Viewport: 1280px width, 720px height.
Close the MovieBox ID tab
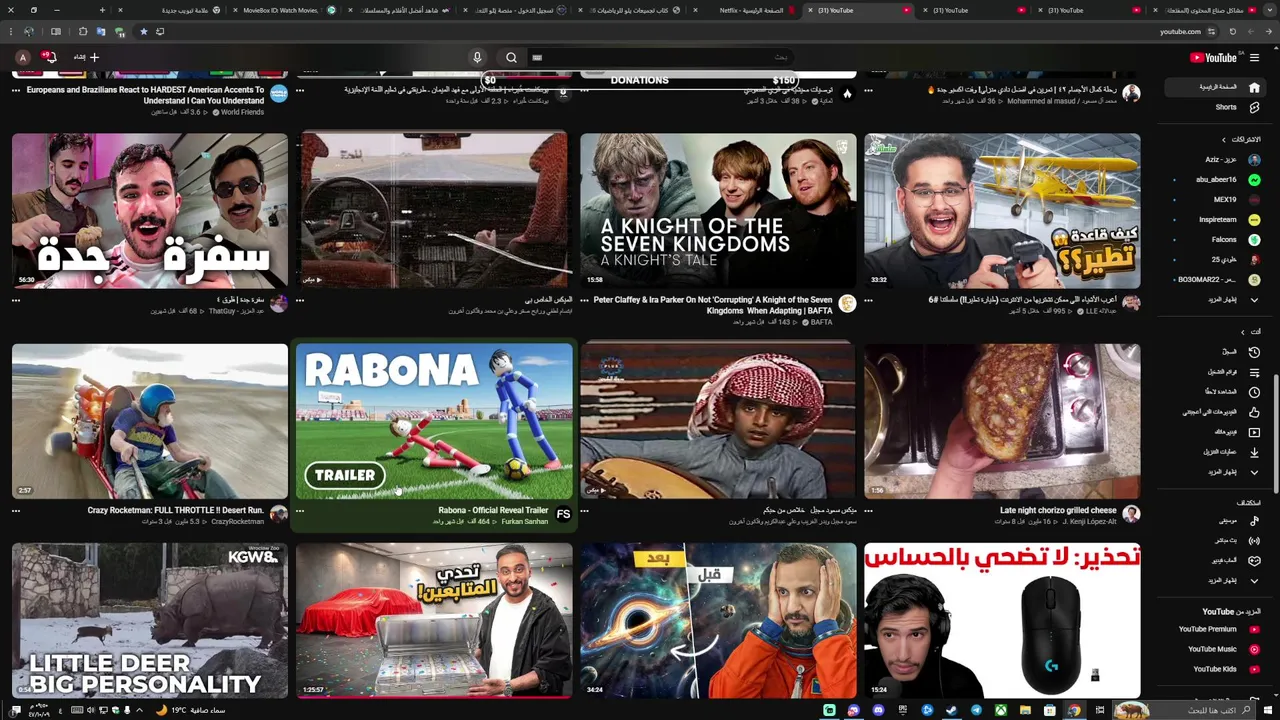pos(236,10)
